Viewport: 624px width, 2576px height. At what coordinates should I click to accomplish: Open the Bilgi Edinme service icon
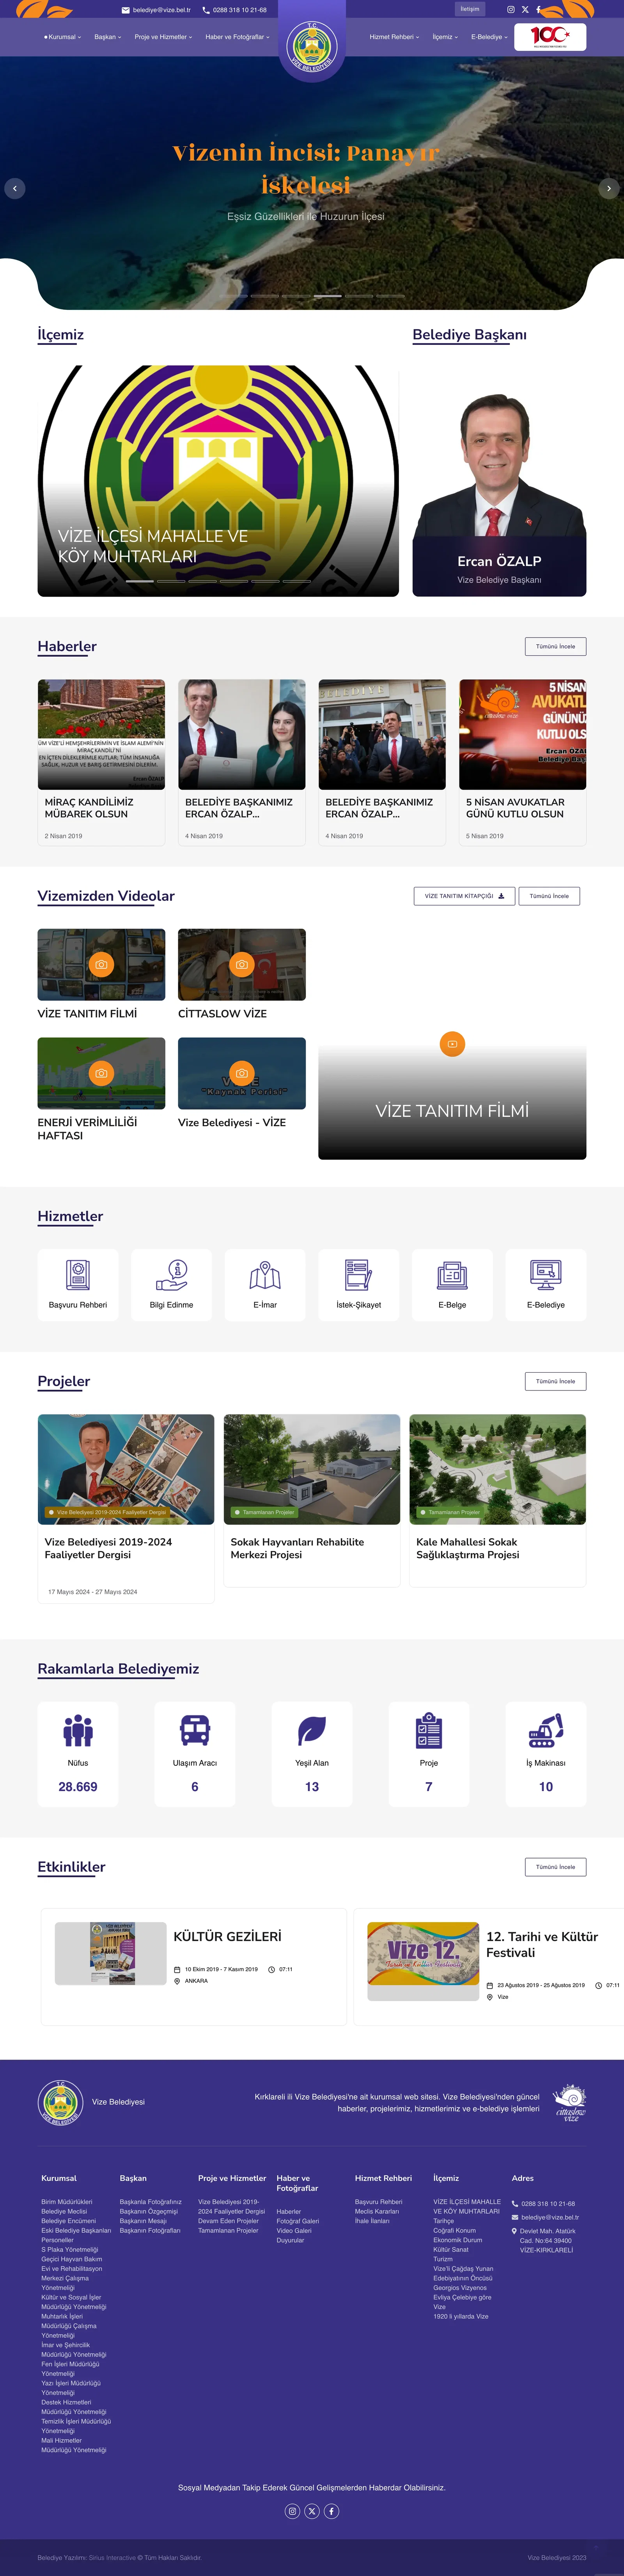click(171, 1275)
